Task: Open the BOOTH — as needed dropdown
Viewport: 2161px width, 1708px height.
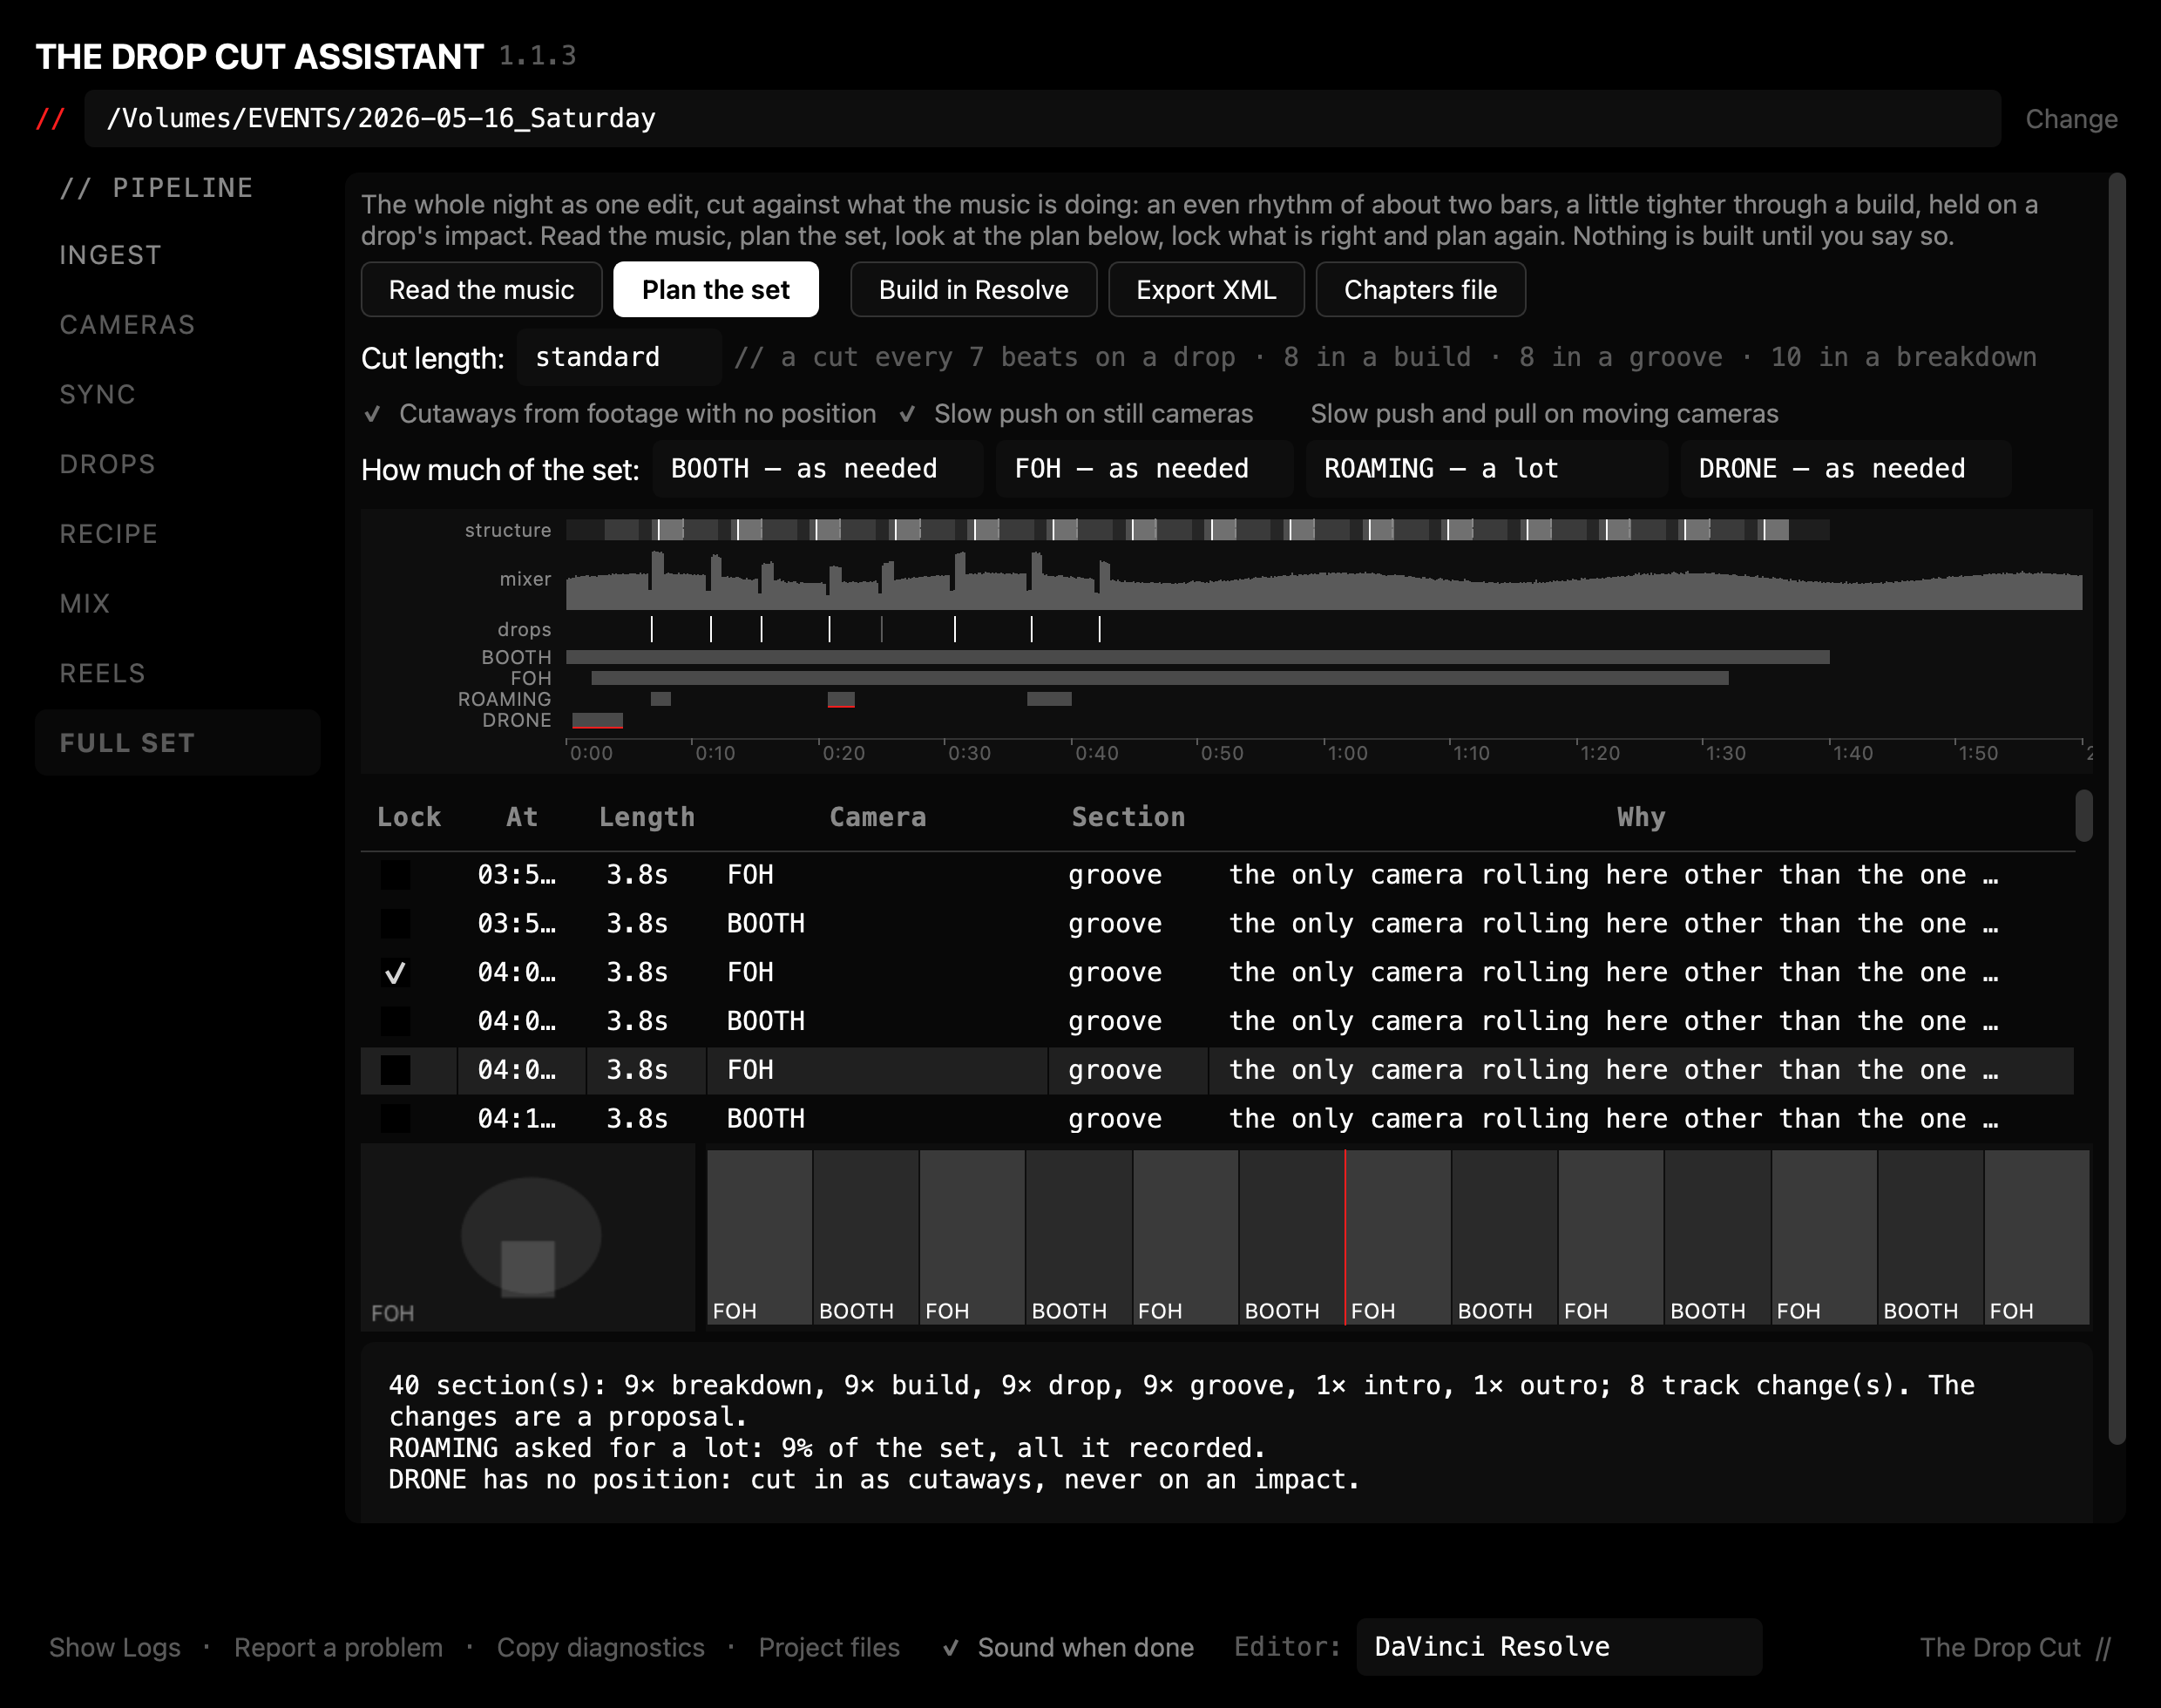Action: [817, 469]
